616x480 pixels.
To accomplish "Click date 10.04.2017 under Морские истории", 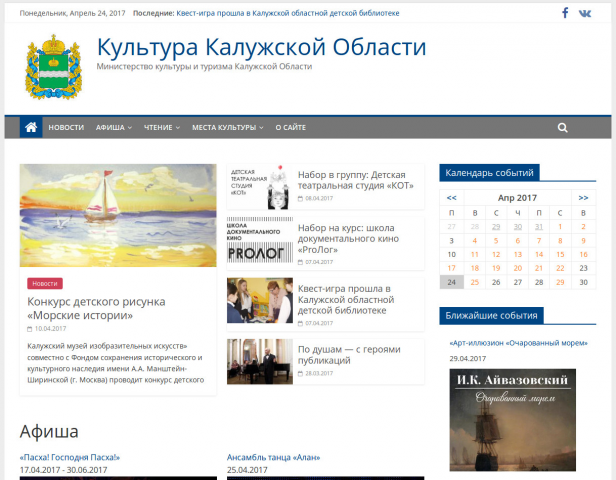I will pos(50,329).
